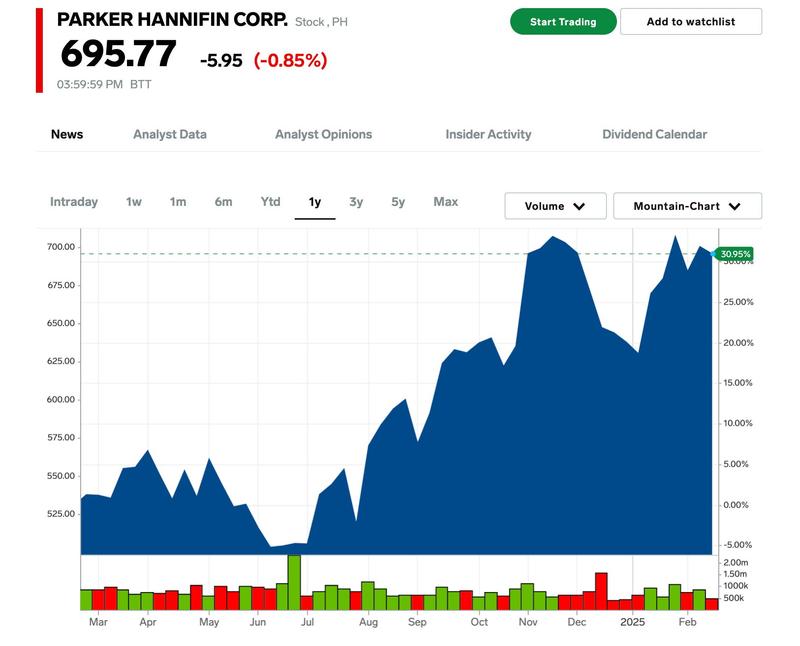View the Insider Activity tab

488,134
